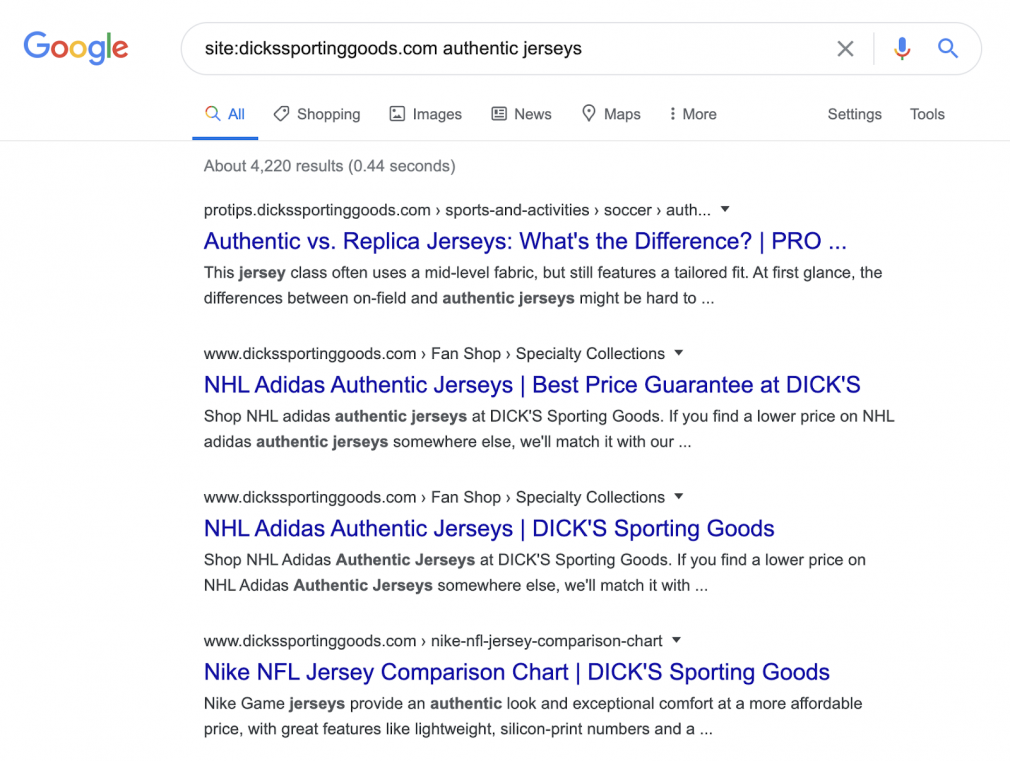Screen dimensions: 1010x761
Task: Click into the search query text field
Action: [x=509, y=49]
